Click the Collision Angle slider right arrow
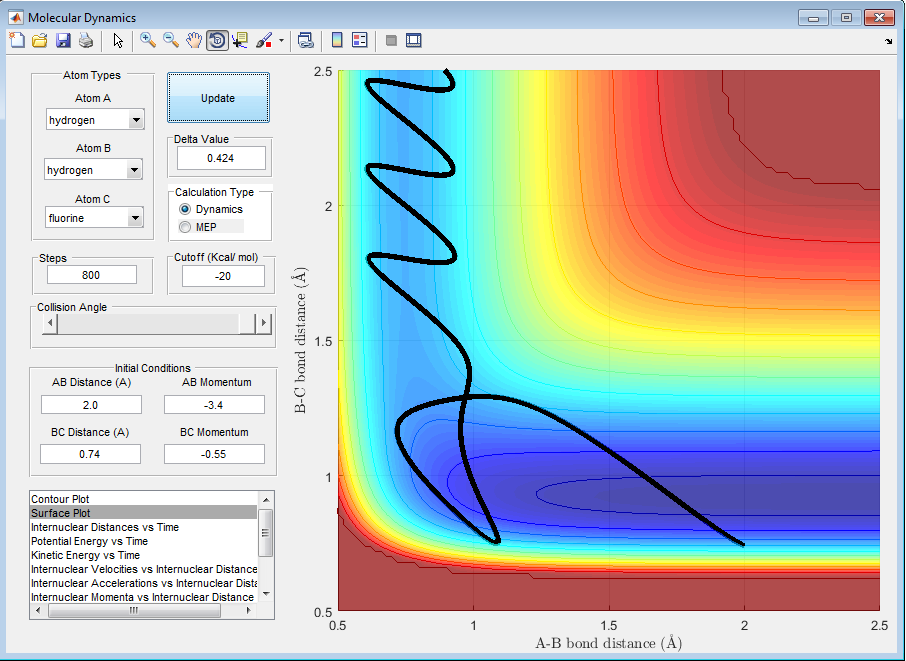The height and width of the screenshot is (661, 906). pyautogui.click(x=263, y=323)
